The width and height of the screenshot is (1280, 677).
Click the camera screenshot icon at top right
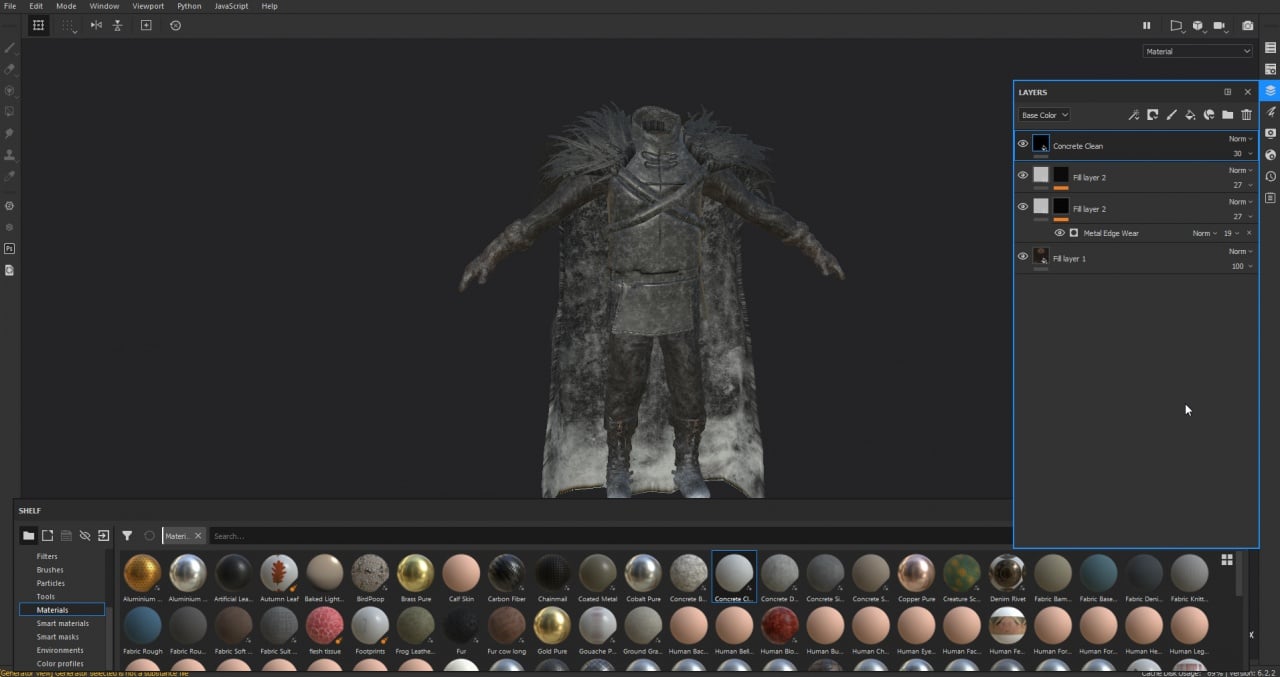(1247, 25)
